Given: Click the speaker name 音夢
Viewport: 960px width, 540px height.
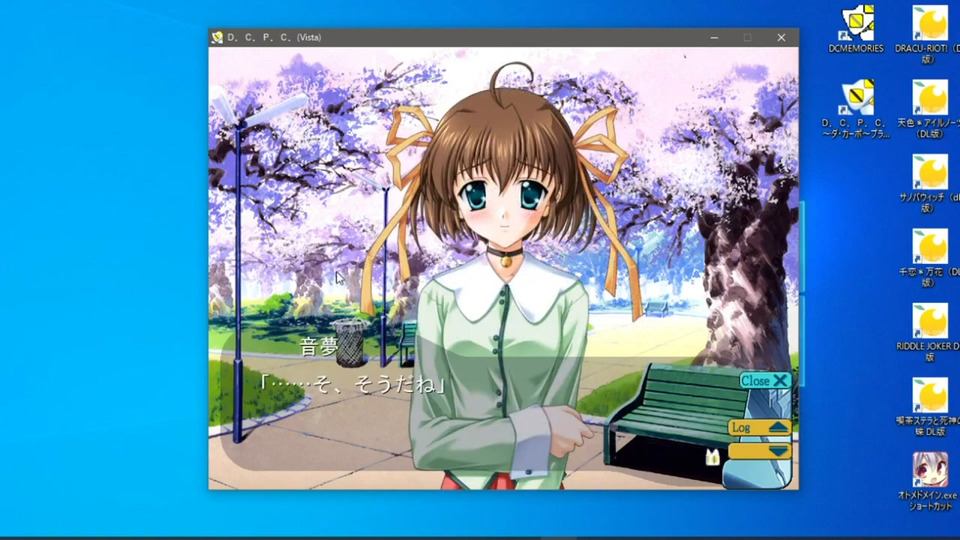Looking at the screenshot, I should coord(318,347).
